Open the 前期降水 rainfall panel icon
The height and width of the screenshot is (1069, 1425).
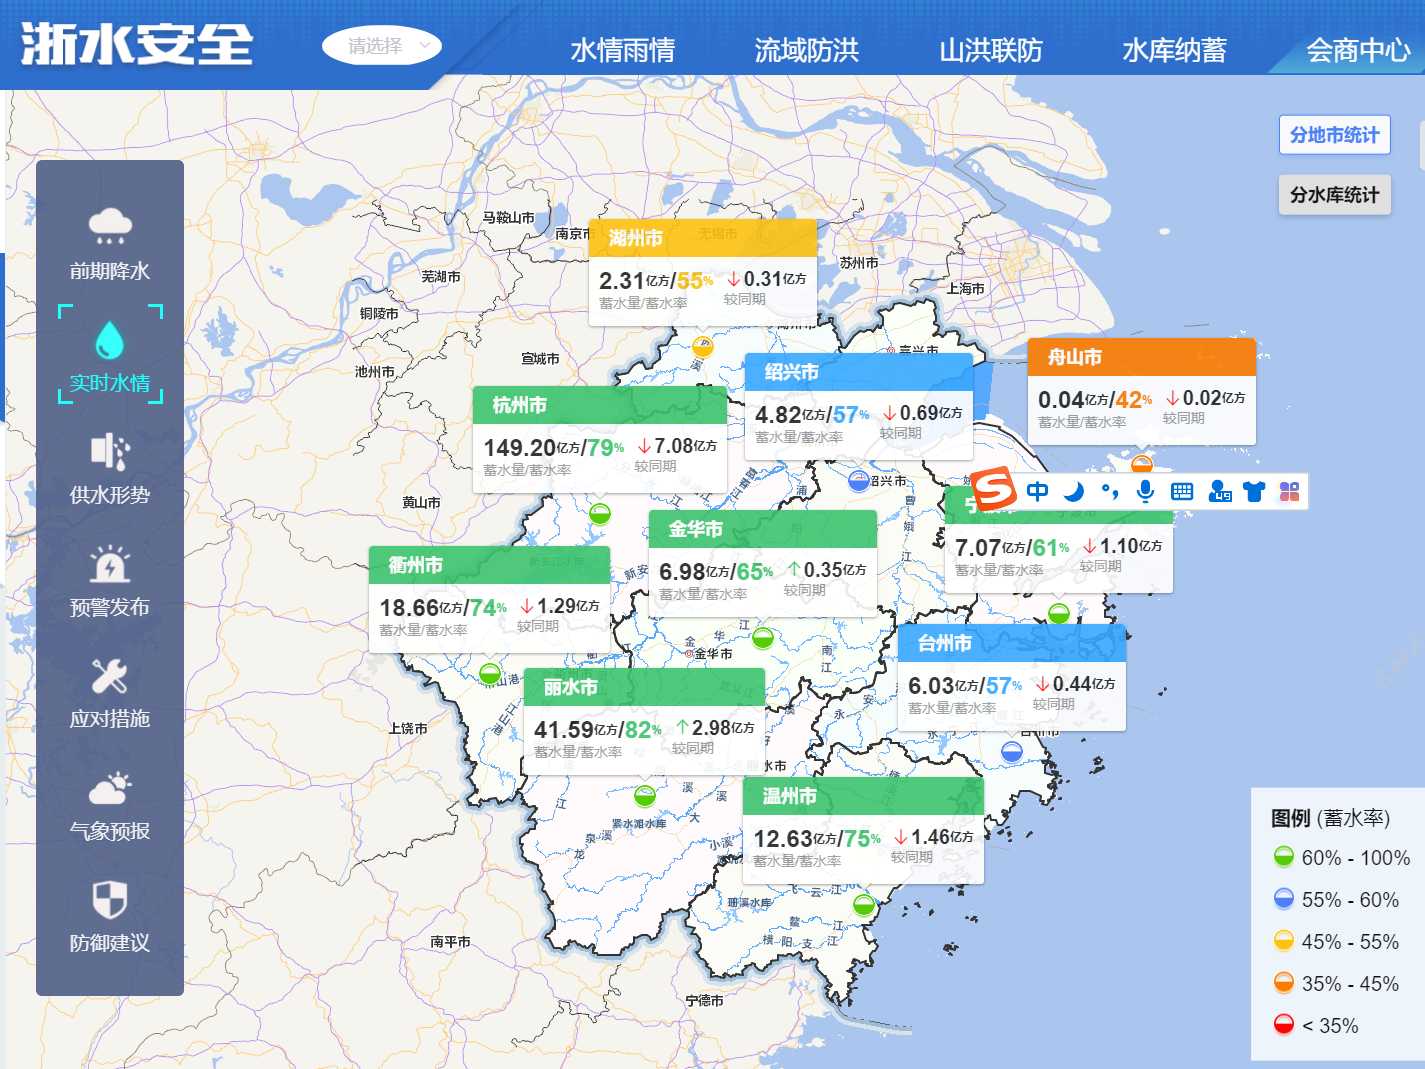[x=110, y=227]
